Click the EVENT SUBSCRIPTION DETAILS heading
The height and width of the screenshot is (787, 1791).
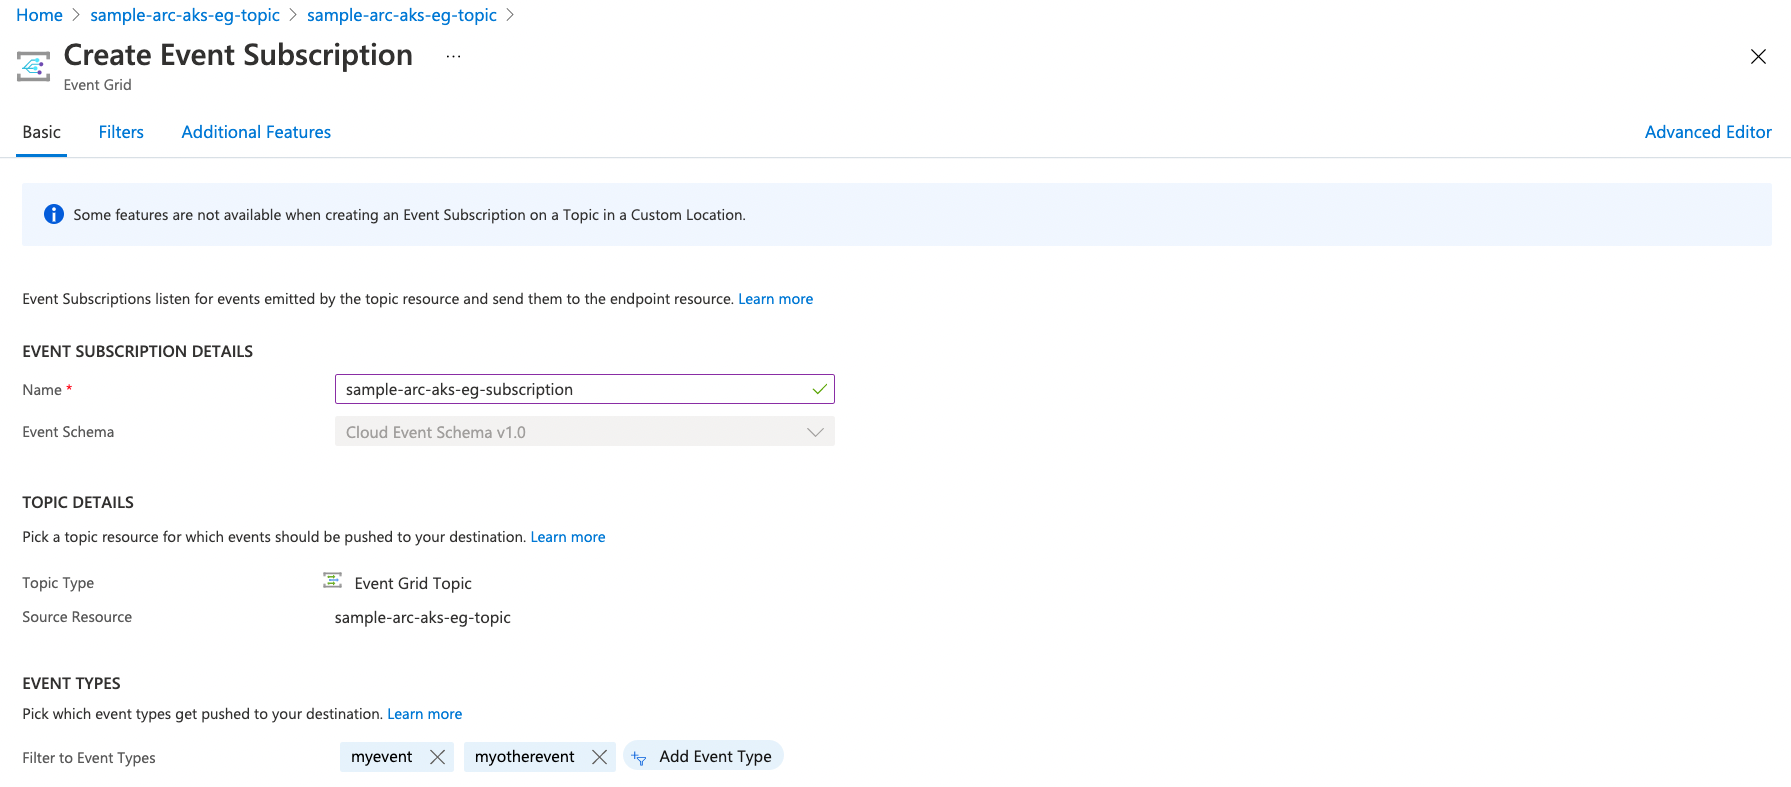pyautogui.click(x=138, y=351)
